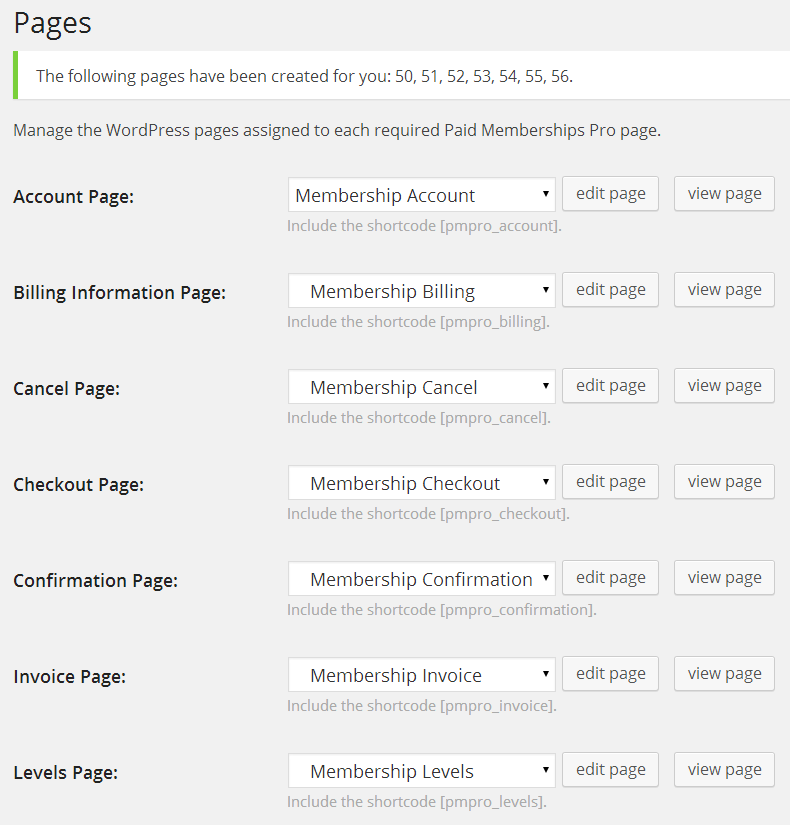View the Membership Account page
This screenshot has height=825, width=790.
[x=723, y=193]
